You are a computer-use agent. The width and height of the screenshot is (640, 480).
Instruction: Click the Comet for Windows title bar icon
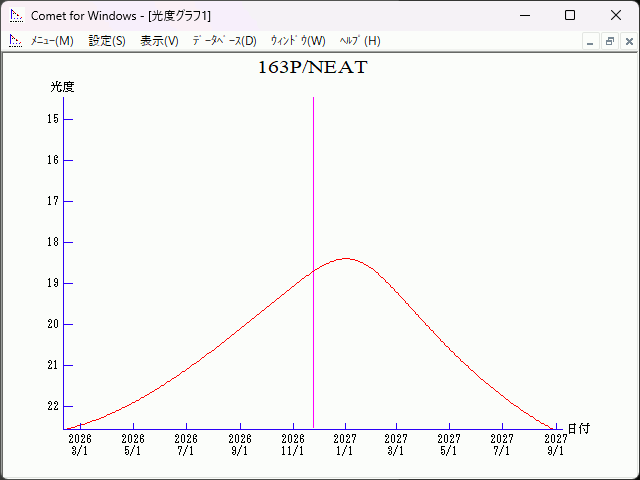pyautogui.click(x=16, y=16)
